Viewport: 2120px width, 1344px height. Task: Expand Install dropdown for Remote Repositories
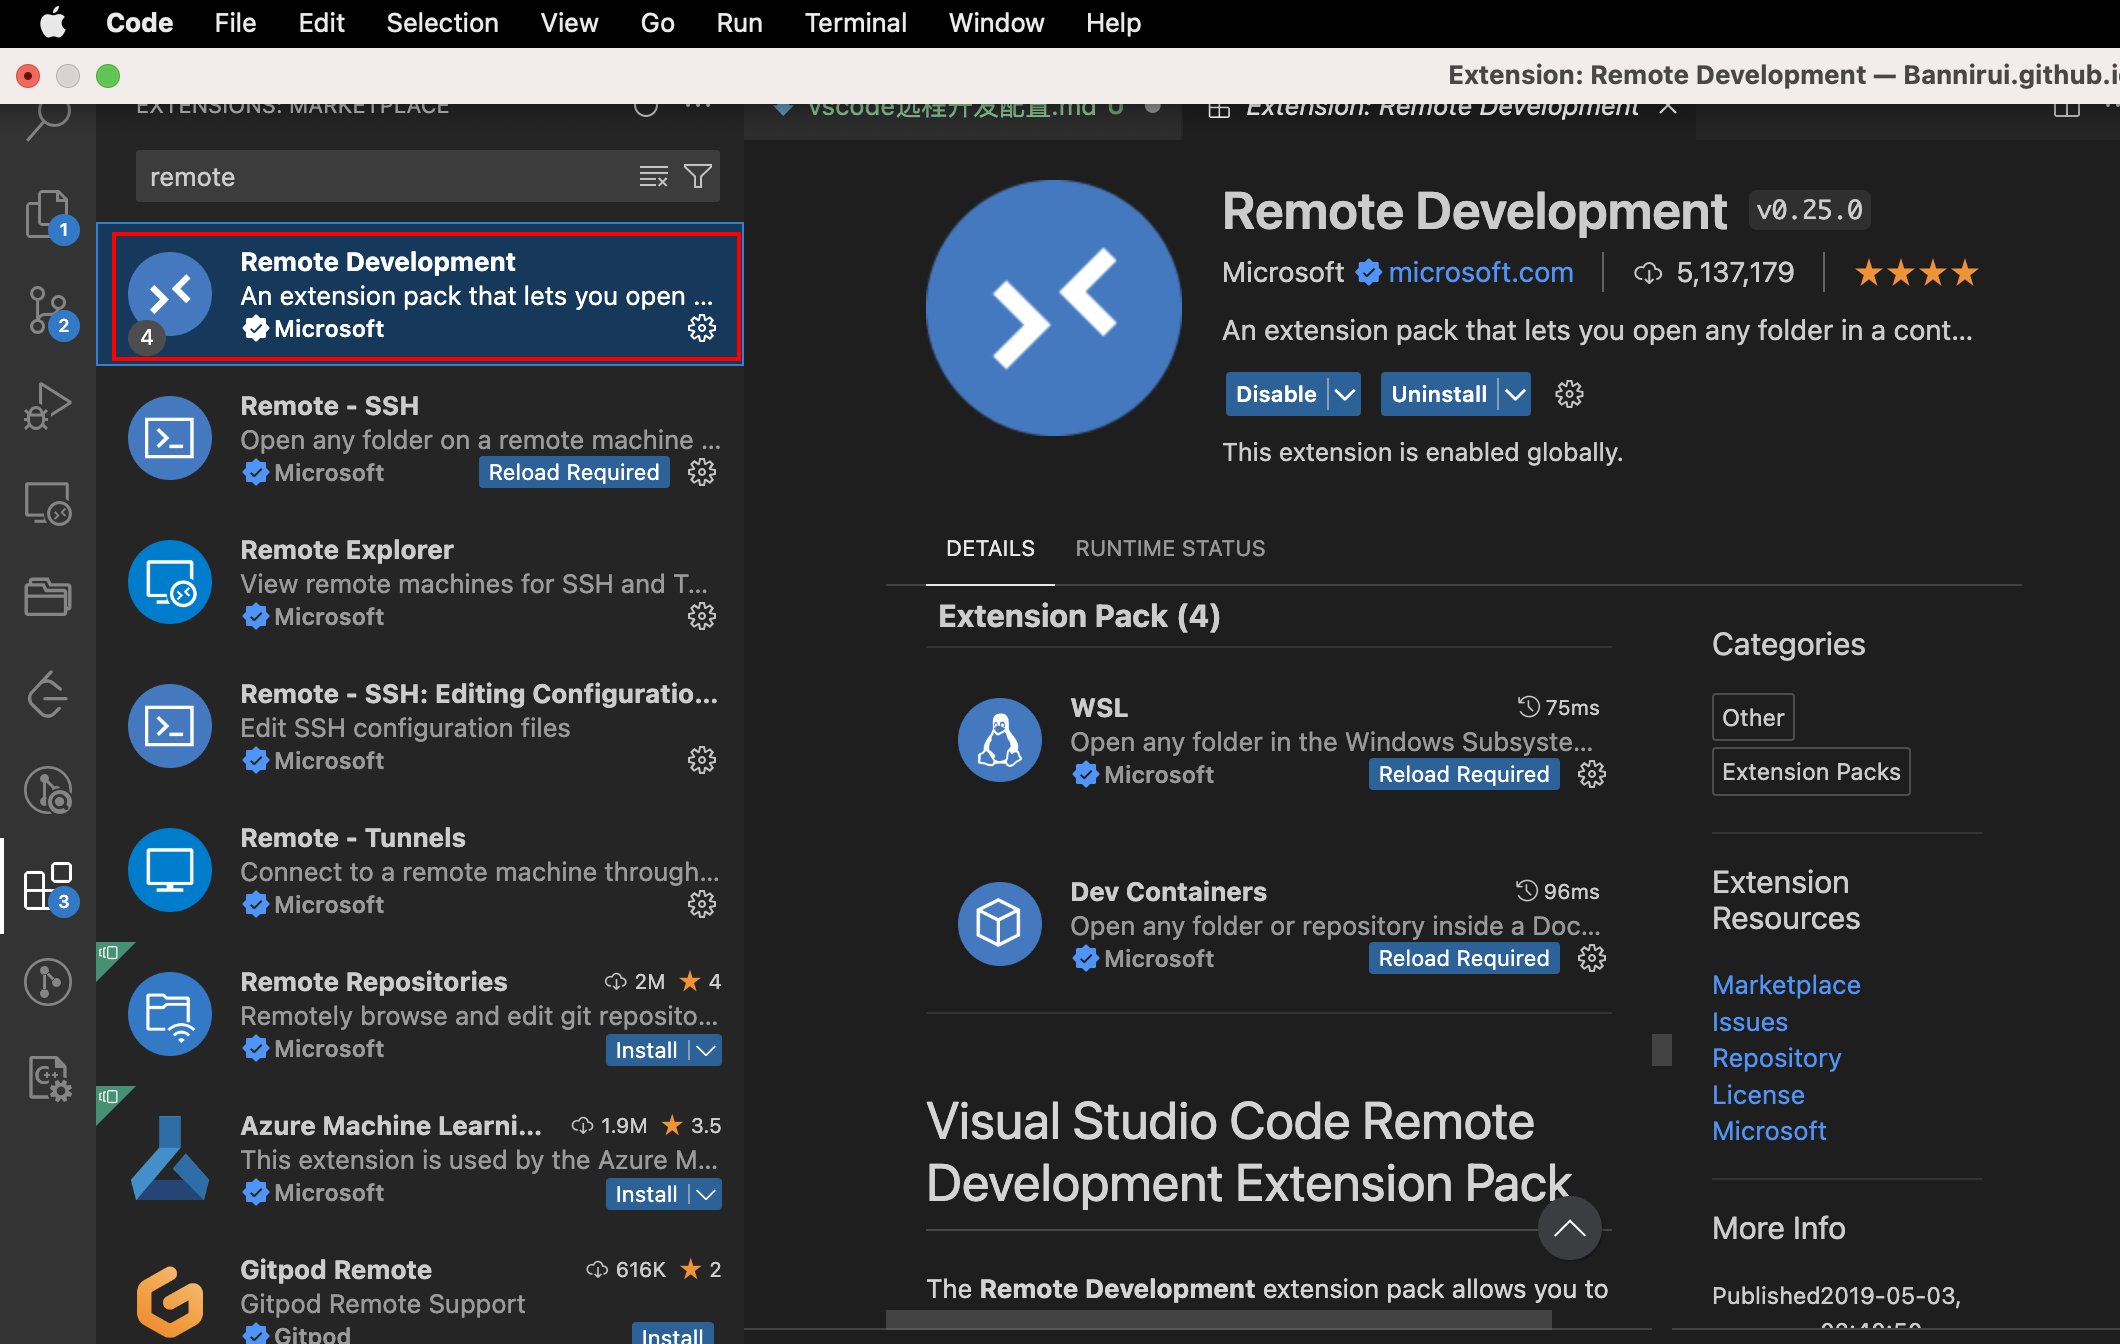point(707,1050)
